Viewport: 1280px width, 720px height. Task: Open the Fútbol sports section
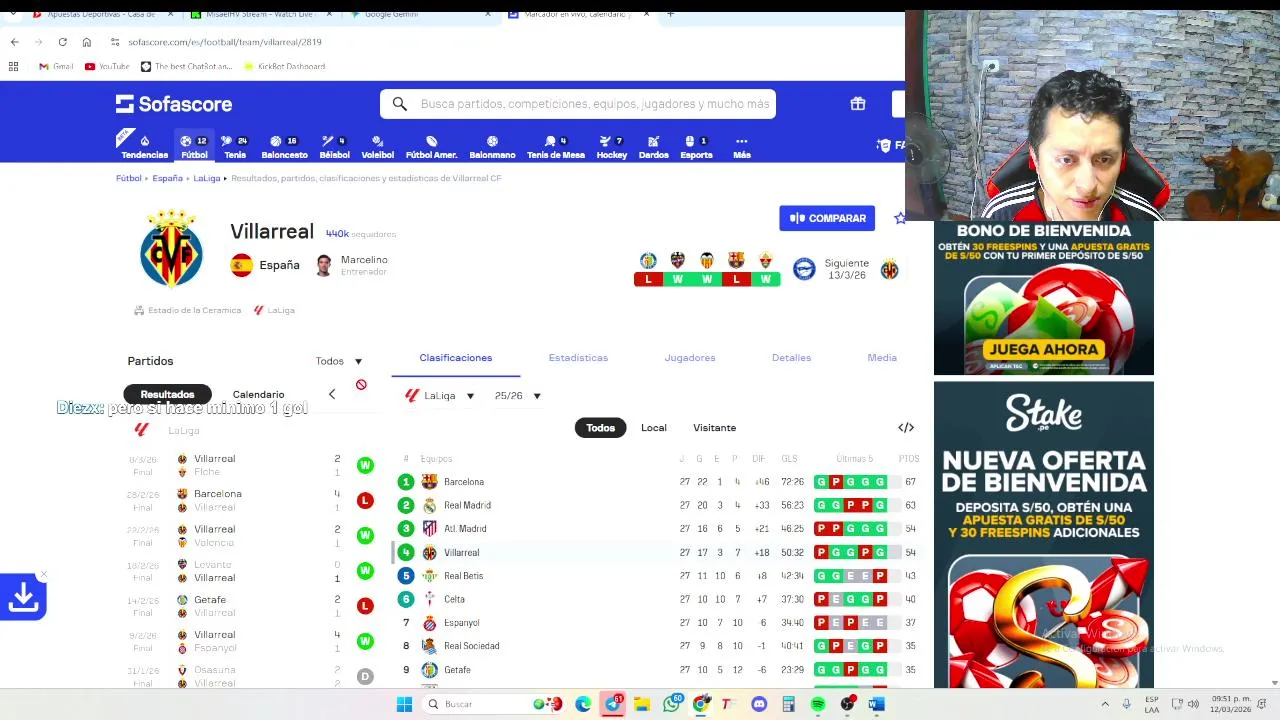194,147
